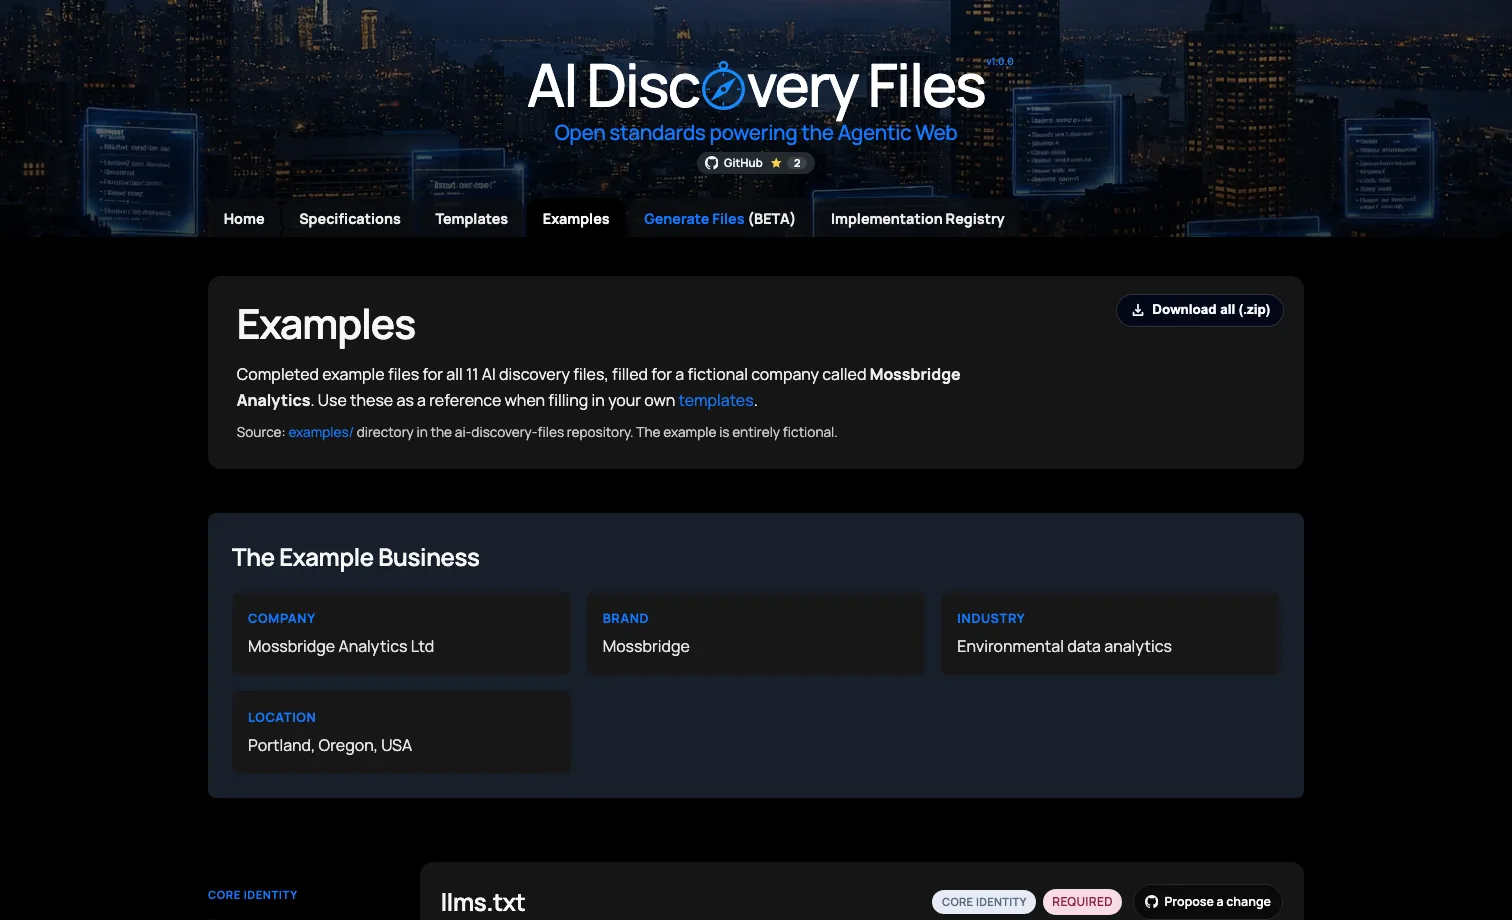1512x920 pixels.
Task: Click the GitHub octocat icon in header badge
Action: (711, 163)
